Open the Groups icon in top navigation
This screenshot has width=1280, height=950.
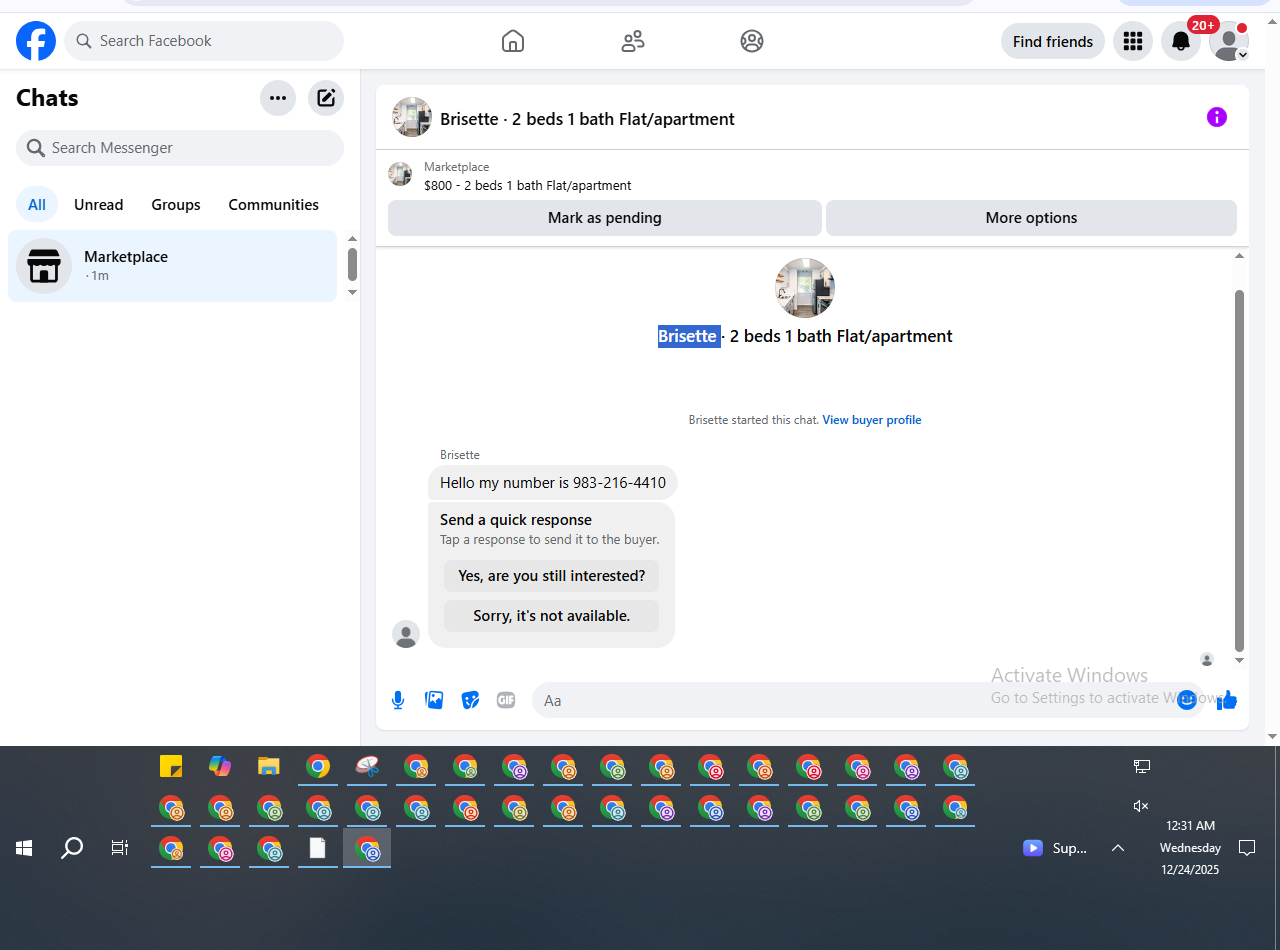coord(752,41)
